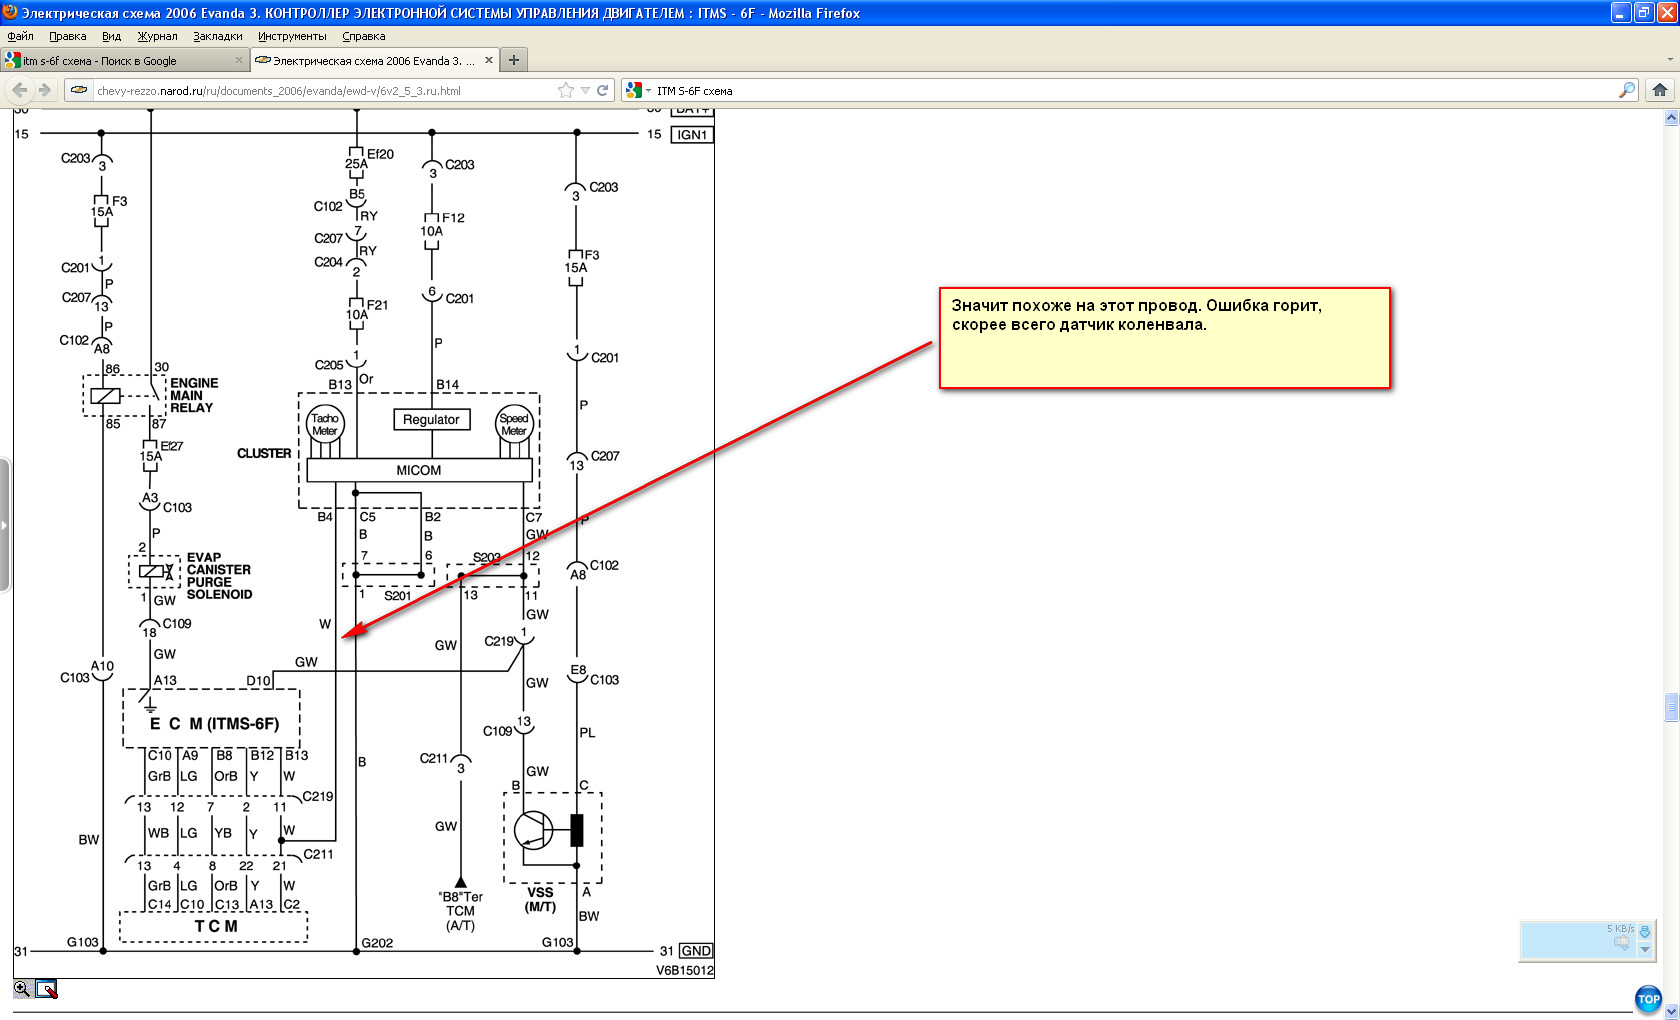Viewport: 1680px width, 1020px height.
Task: Click the vertical scrollbar down arrow
Action: coord(1671,1011)
